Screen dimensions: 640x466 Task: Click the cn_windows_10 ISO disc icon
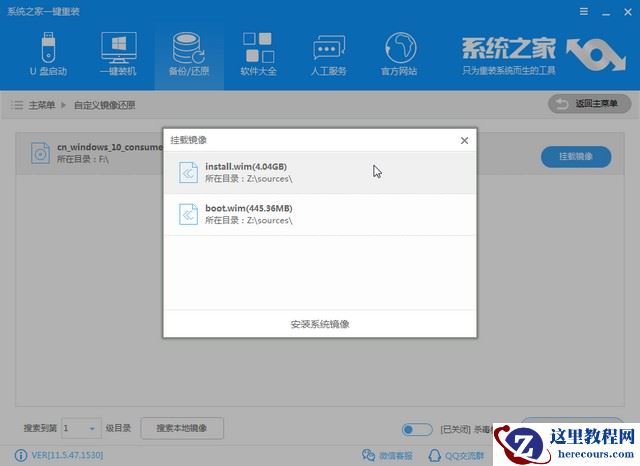[40, 153]
